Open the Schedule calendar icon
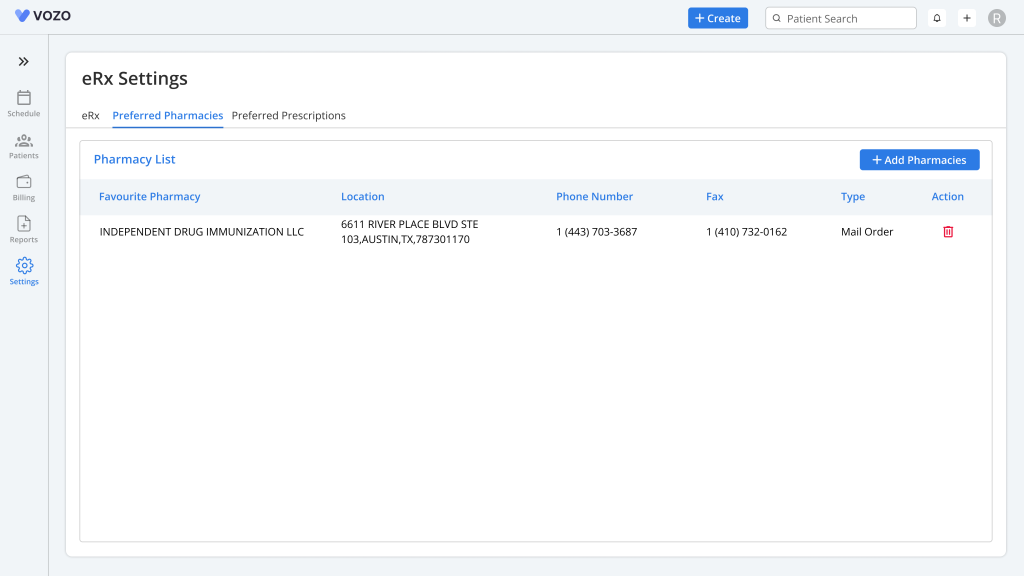1024x576 pixels. pyautogui.click(x=24, y=98)
